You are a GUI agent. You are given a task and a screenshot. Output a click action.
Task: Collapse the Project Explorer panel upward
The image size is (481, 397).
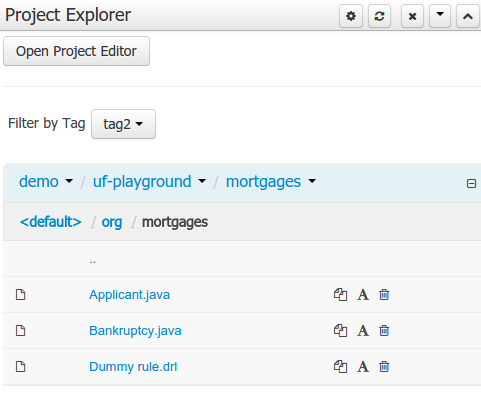(468, 16)
